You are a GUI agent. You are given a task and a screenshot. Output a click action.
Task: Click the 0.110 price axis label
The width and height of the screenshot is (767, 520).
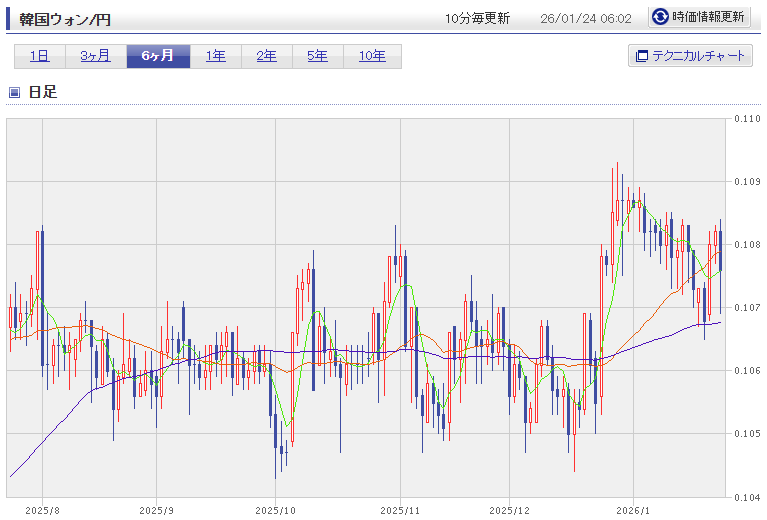[748, 119]
